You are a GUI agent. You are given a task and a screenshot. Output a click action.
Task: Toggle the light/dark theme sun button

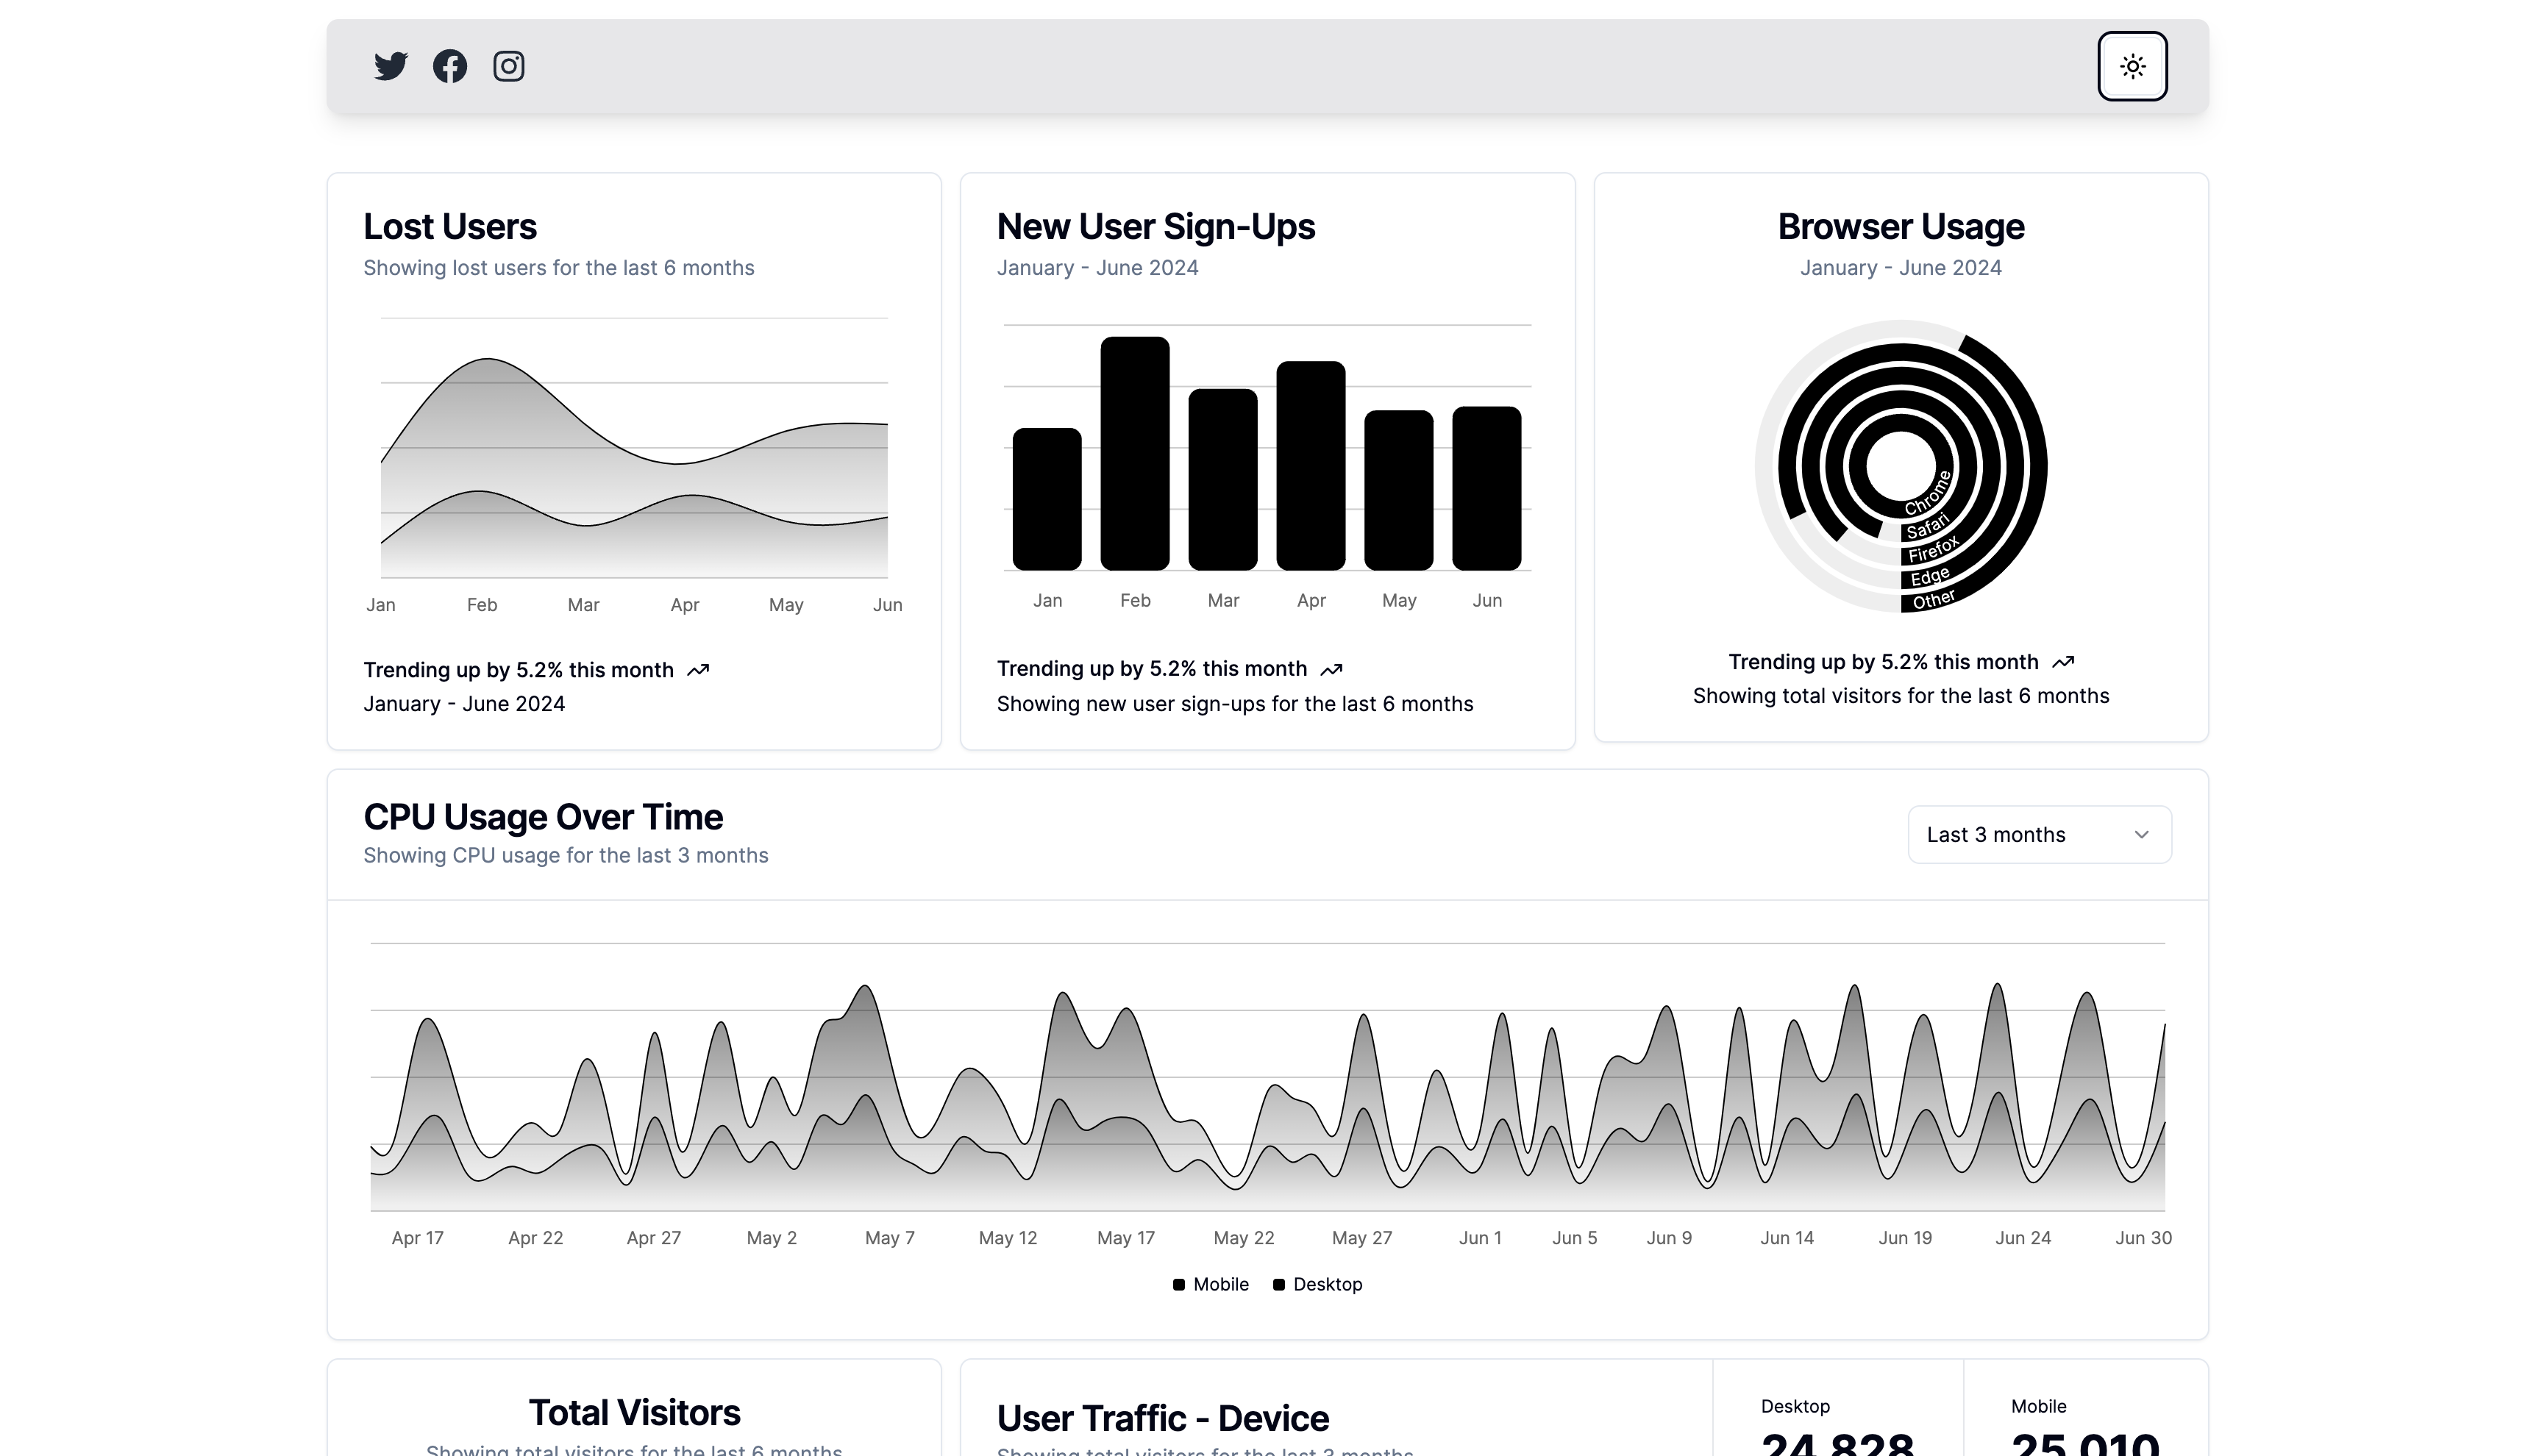[x=2132, y=66]
